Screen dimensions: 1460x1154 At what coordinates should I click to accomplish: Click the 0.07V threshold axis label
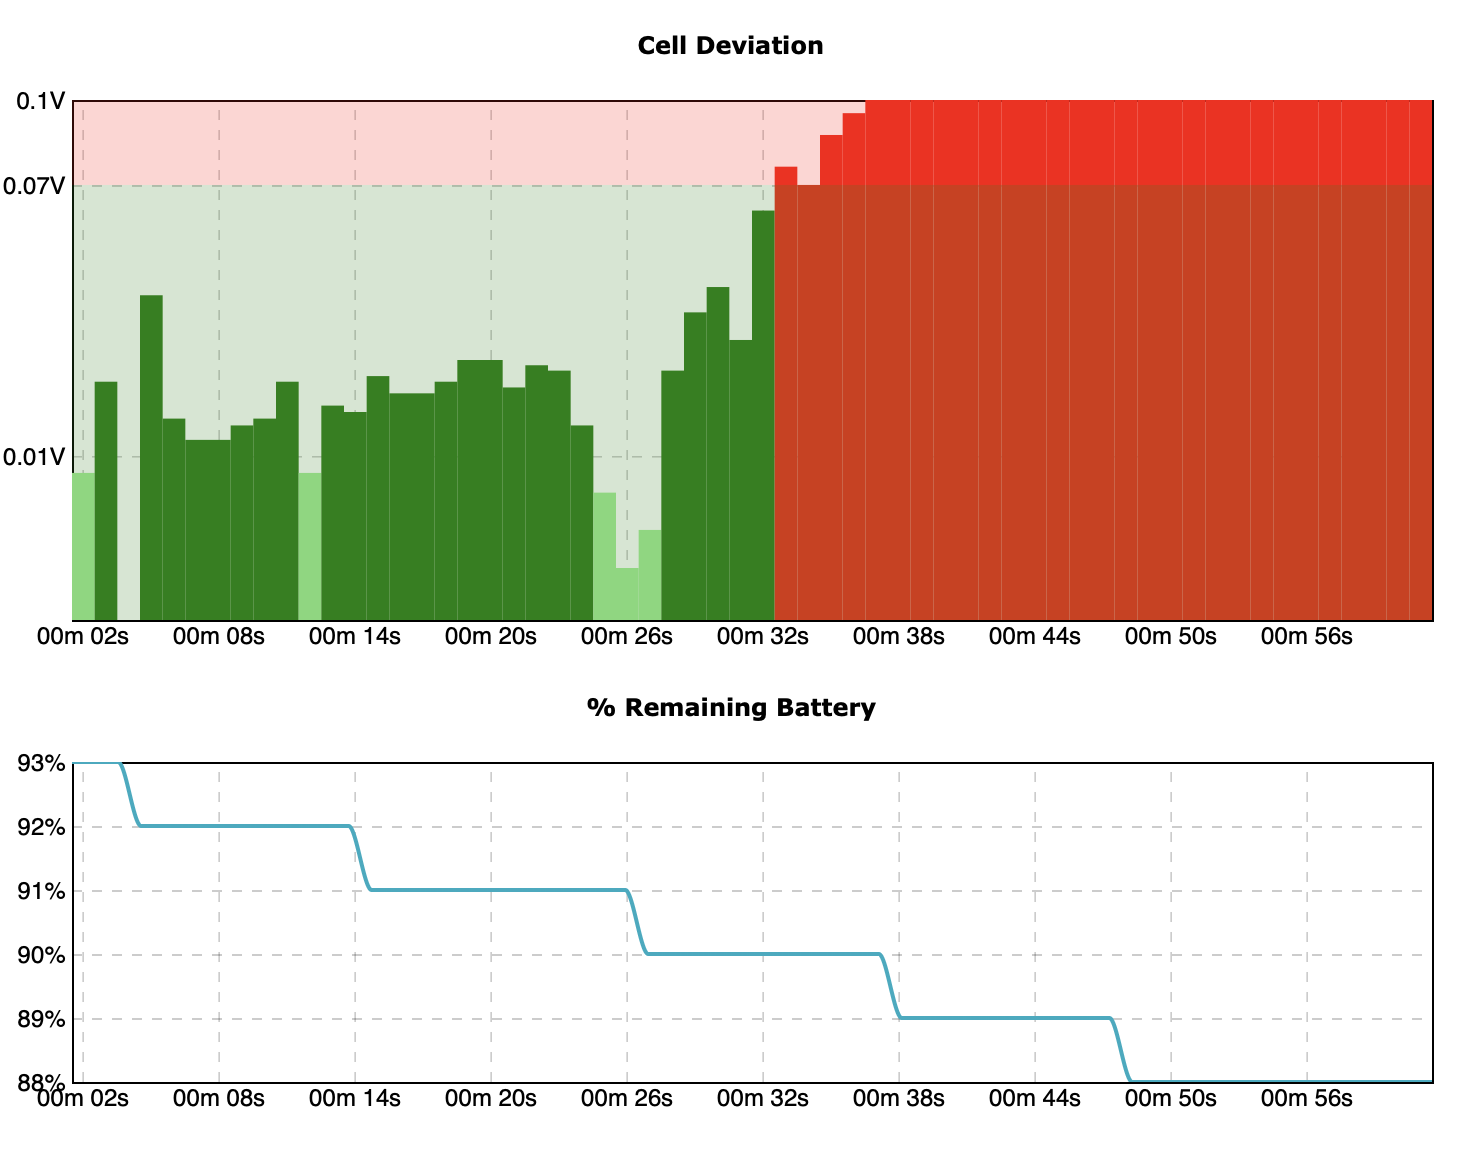(34, 186)
